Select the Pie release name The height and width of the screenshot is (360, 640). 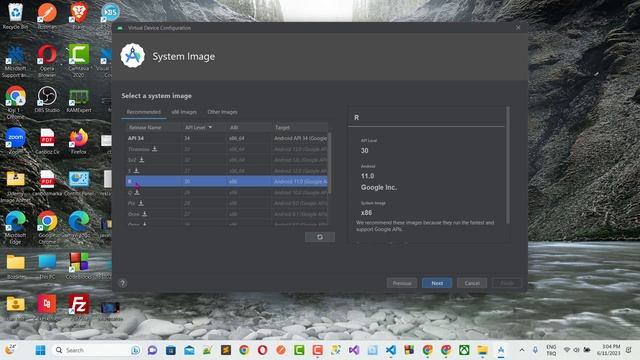pos(131,203)
